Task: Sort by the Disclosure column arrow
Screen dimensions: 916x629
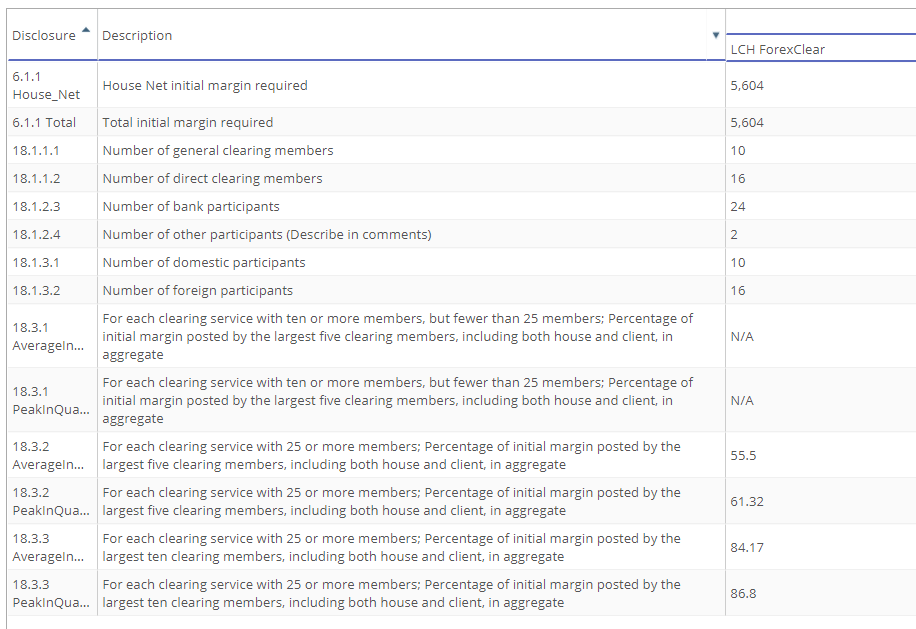Action: tap(86, 30)
